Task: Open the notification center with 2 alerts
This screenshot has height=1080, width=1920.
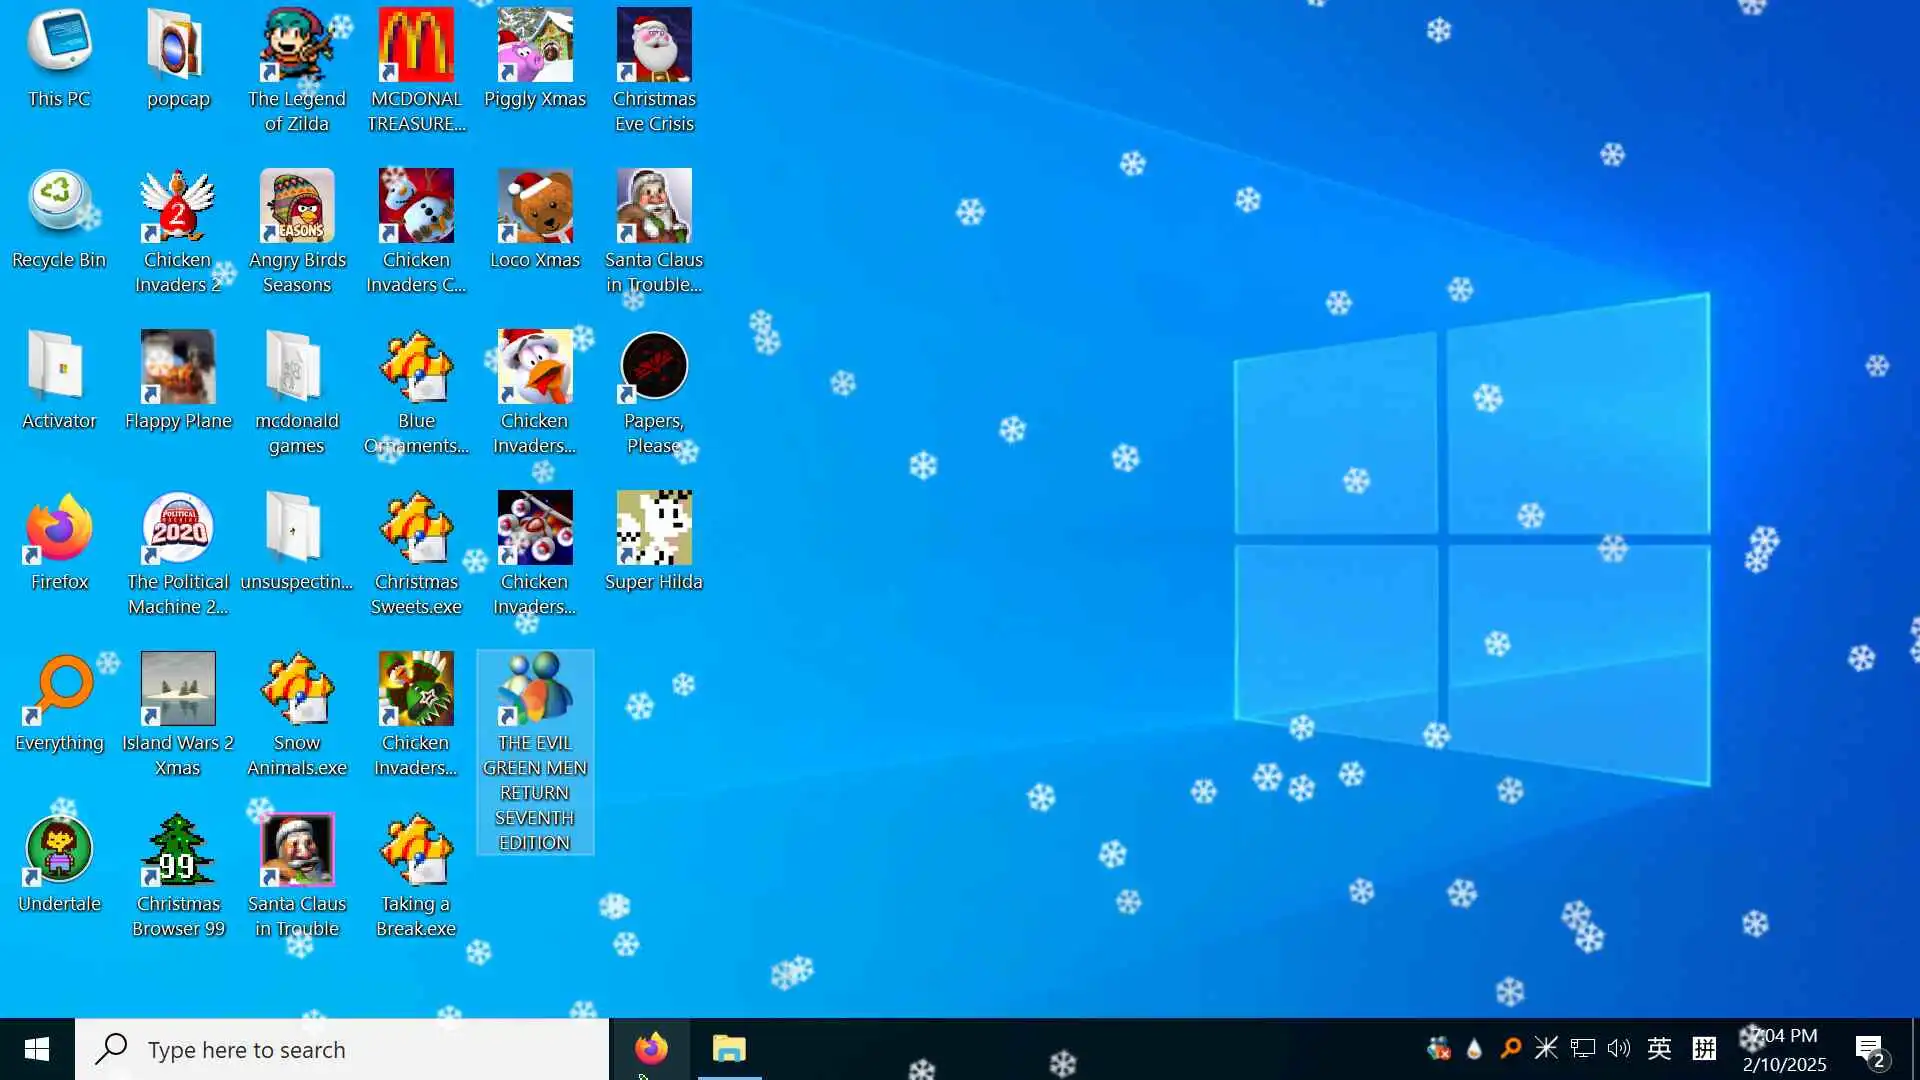Action: [1870, 1049]
